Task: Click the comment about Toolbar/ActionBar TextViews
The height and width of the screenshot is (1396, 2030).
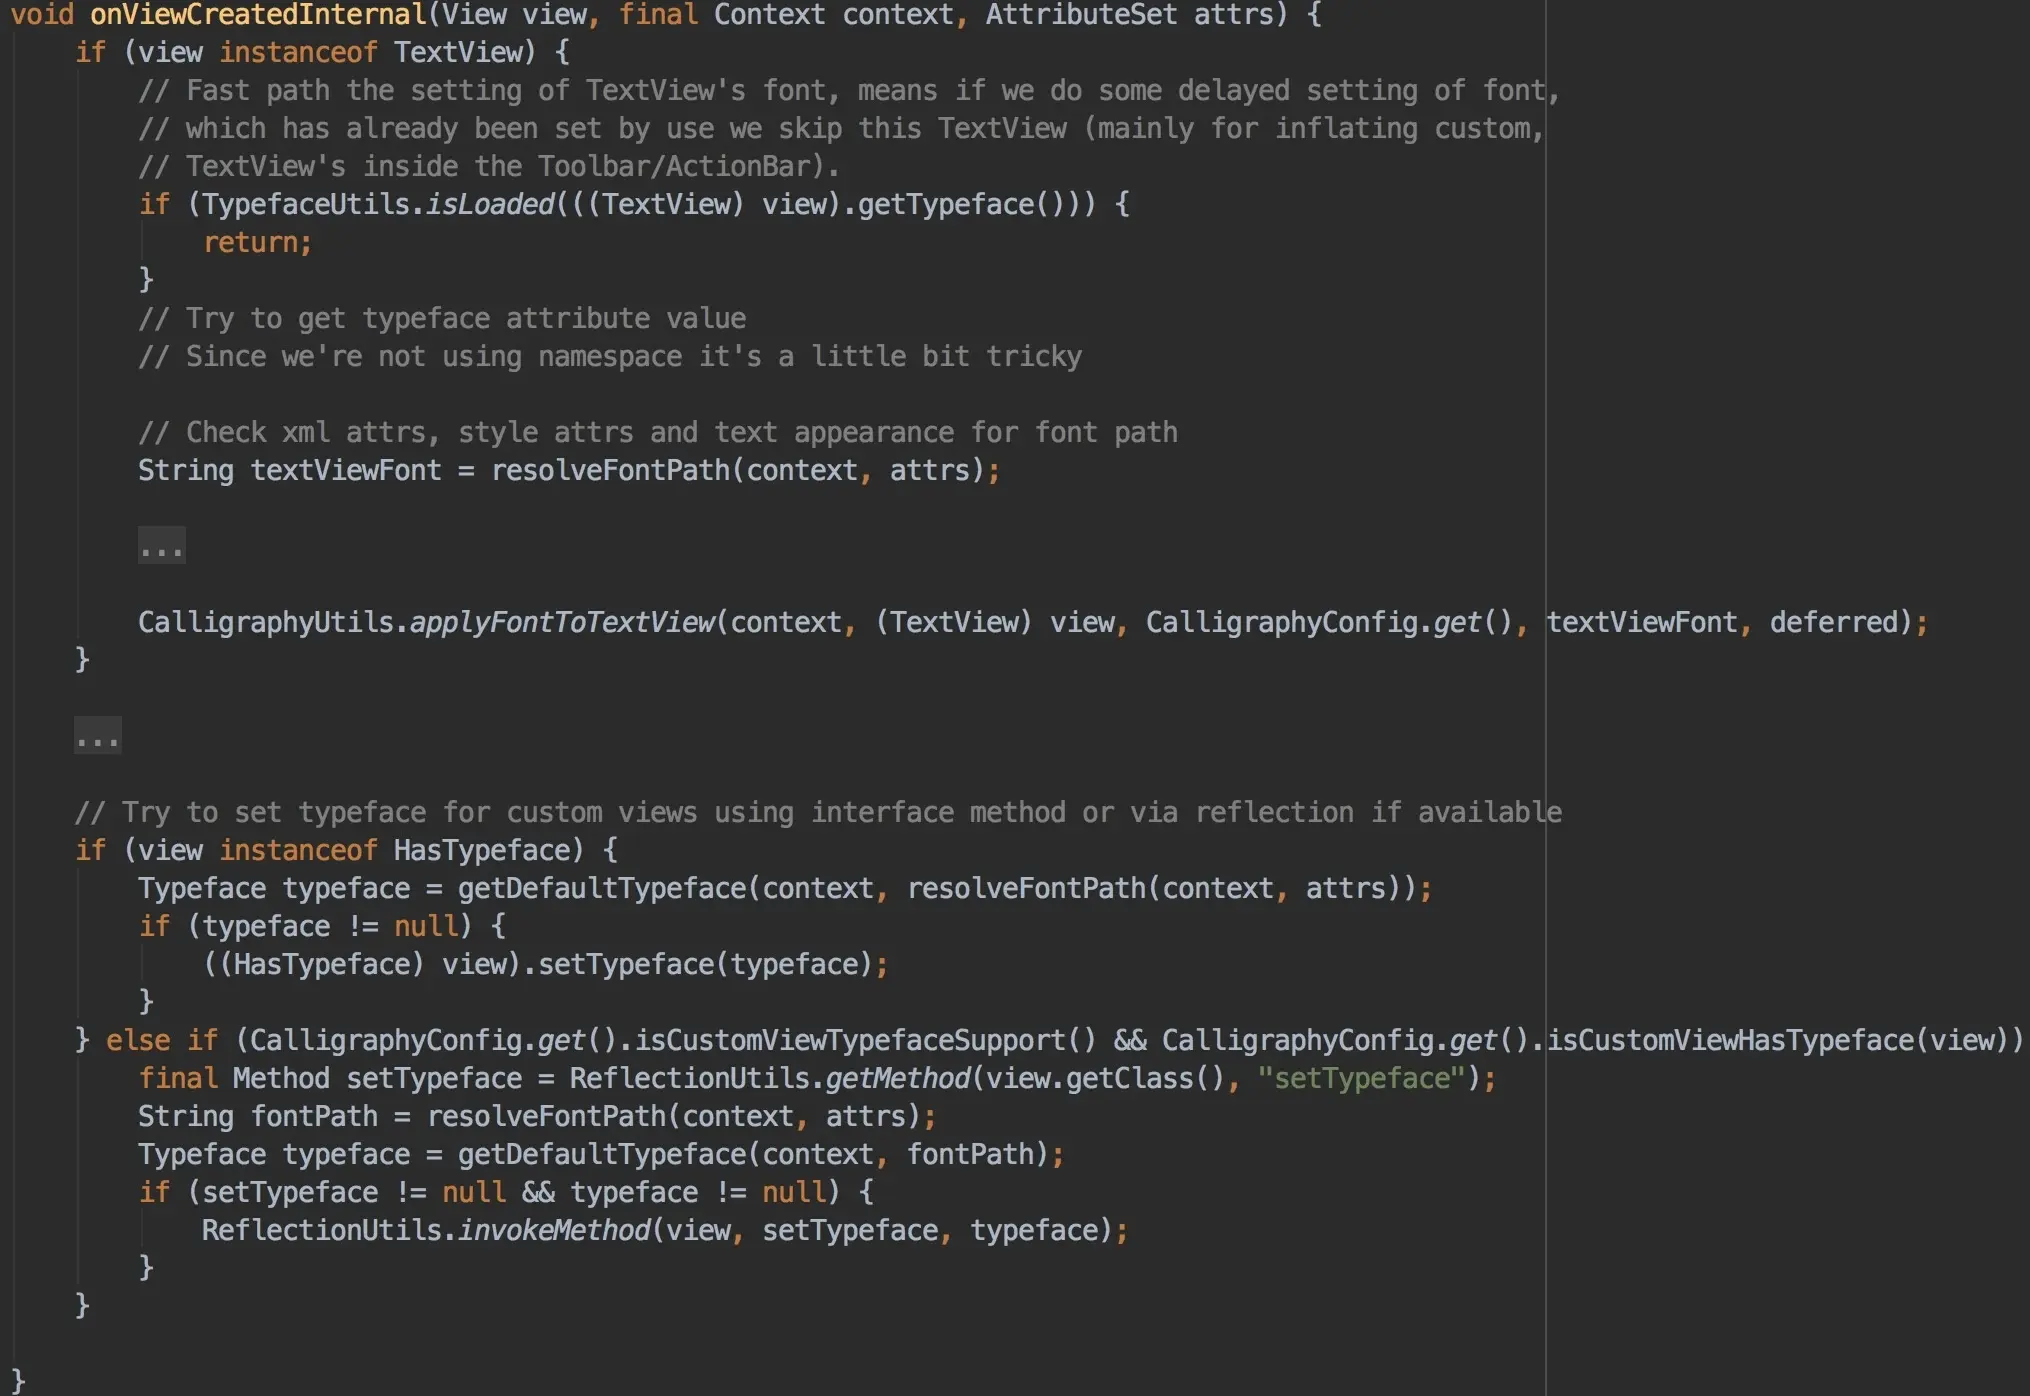Action: [490, 165]
